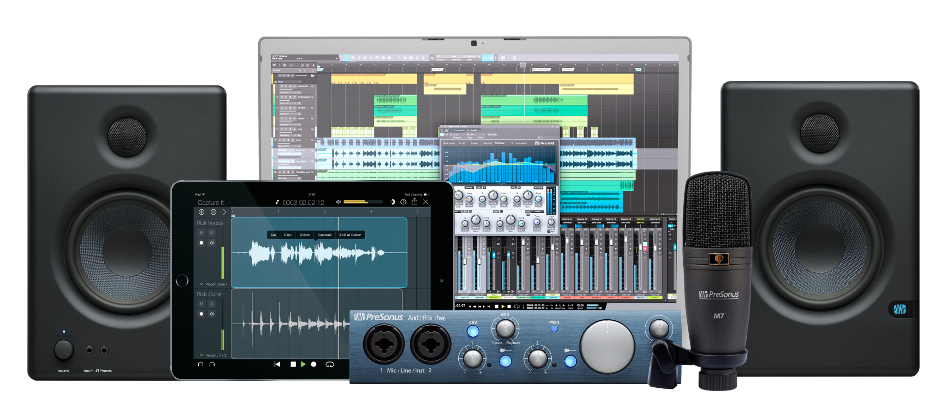Click the second round icon above Rick Vocals track
Screen dimensions: 950x408
point(213,212)
